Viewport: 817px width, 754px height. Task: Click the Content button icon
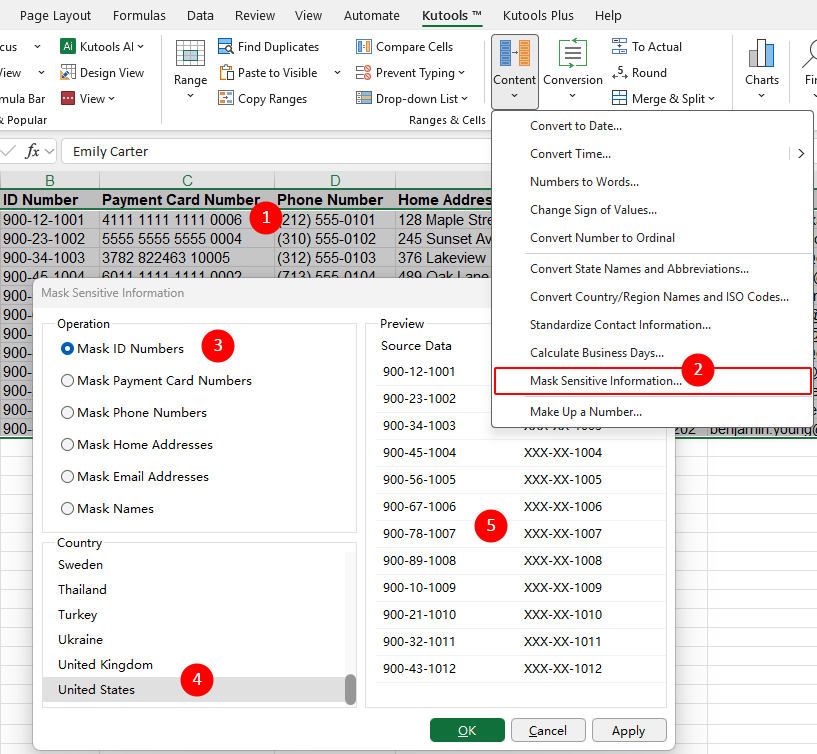click(514, 54)
